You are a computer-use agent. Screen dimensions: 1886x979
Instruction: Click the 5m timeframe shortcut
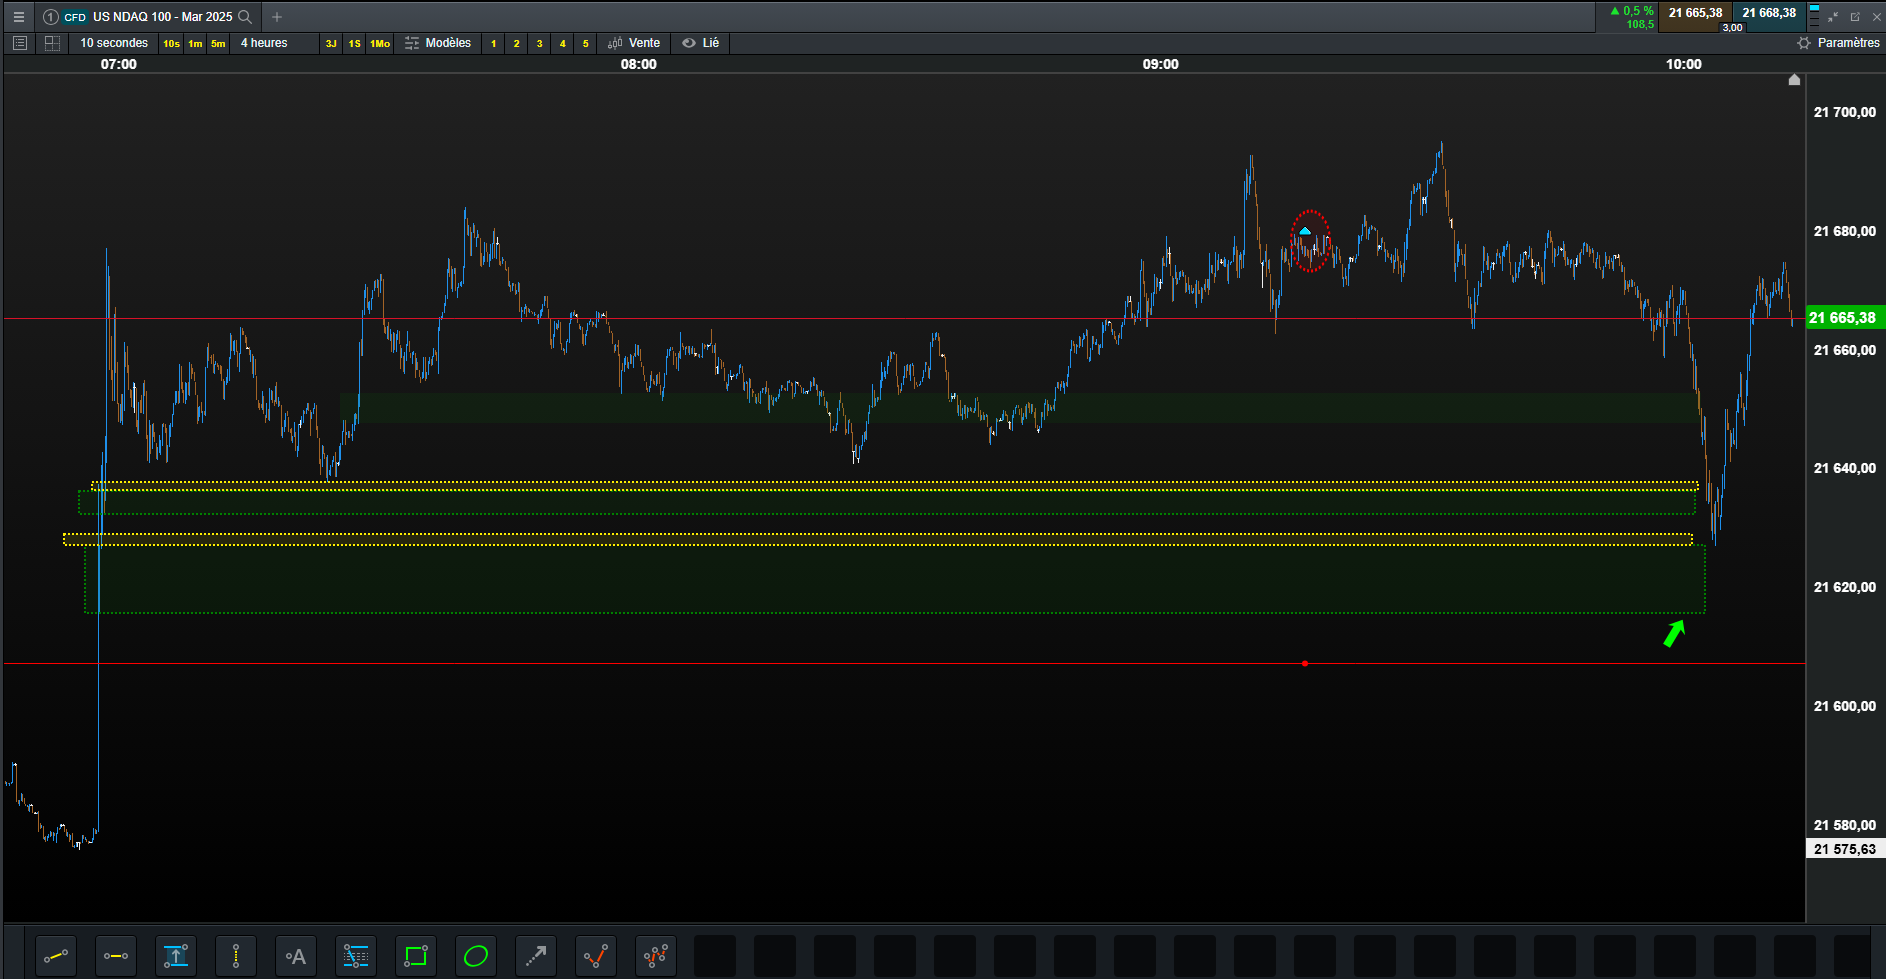pyautogui.click(x=218, y=44)
